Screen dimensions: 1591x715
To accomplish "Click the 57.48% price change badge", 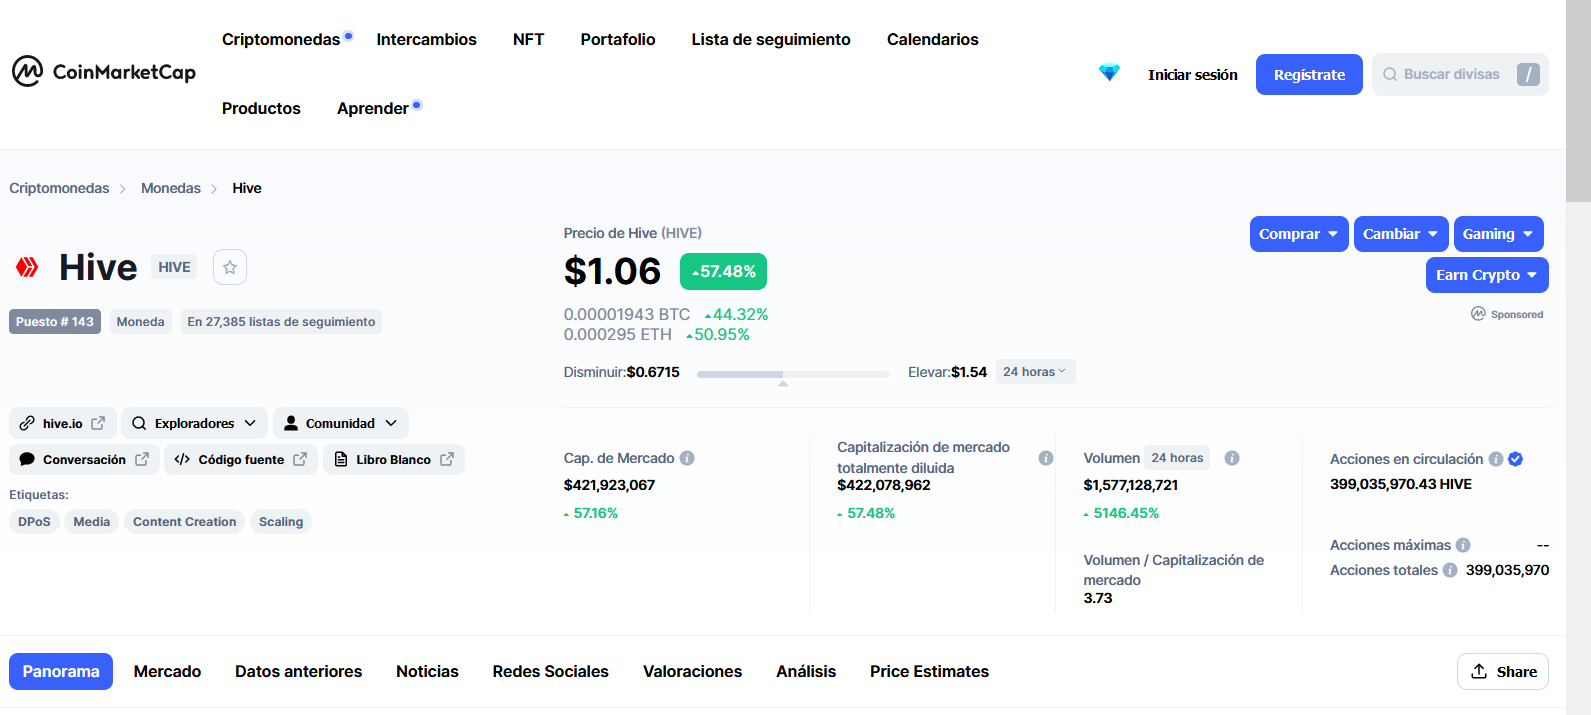I will pyautogui.click(x=724, y=272).
